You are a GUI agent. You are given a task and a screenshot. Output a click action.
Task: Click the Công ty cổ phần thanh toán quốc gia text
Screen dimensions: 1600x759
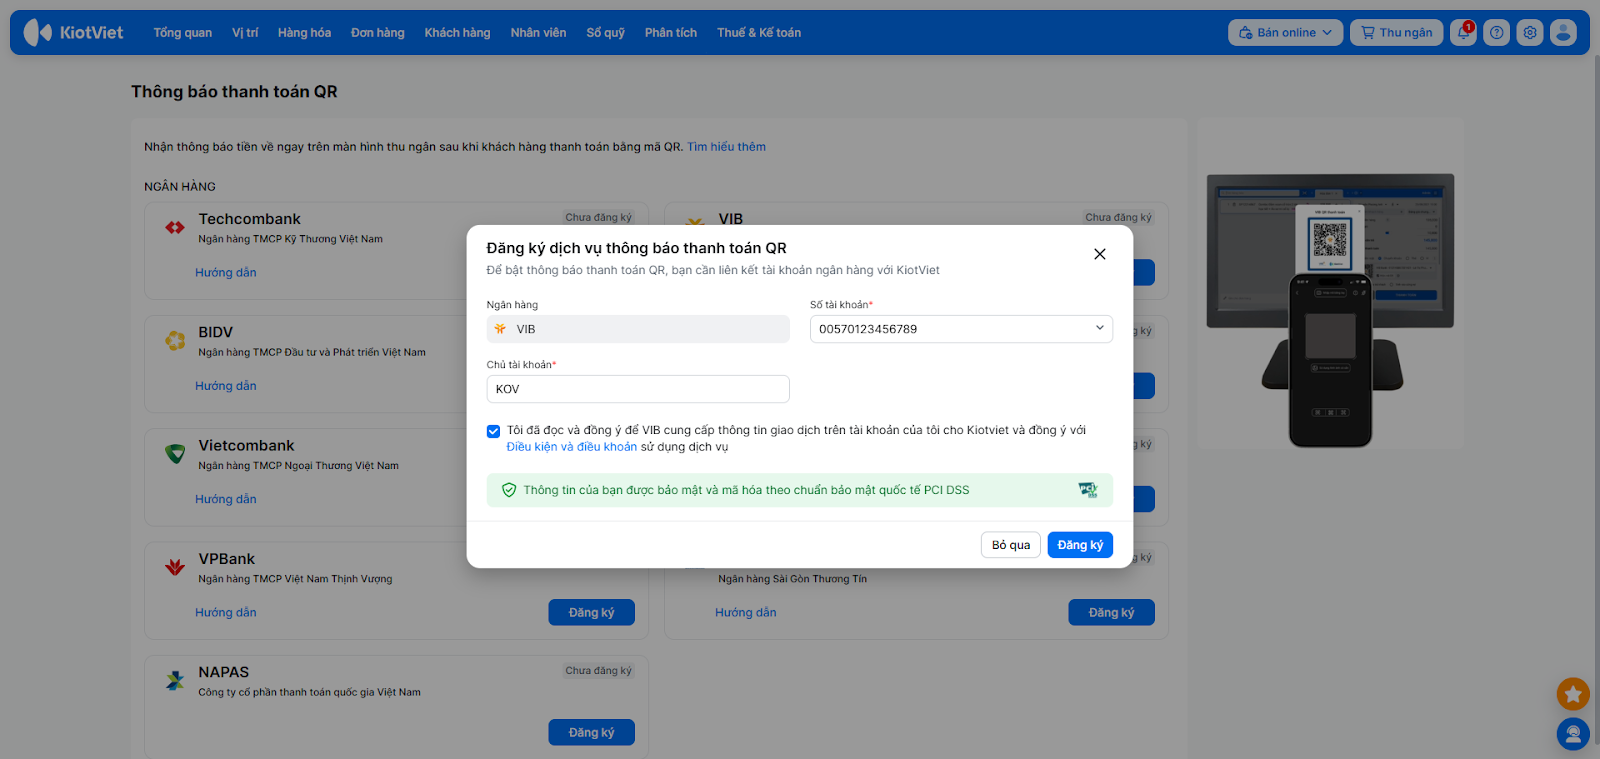(x=309, y=692)
